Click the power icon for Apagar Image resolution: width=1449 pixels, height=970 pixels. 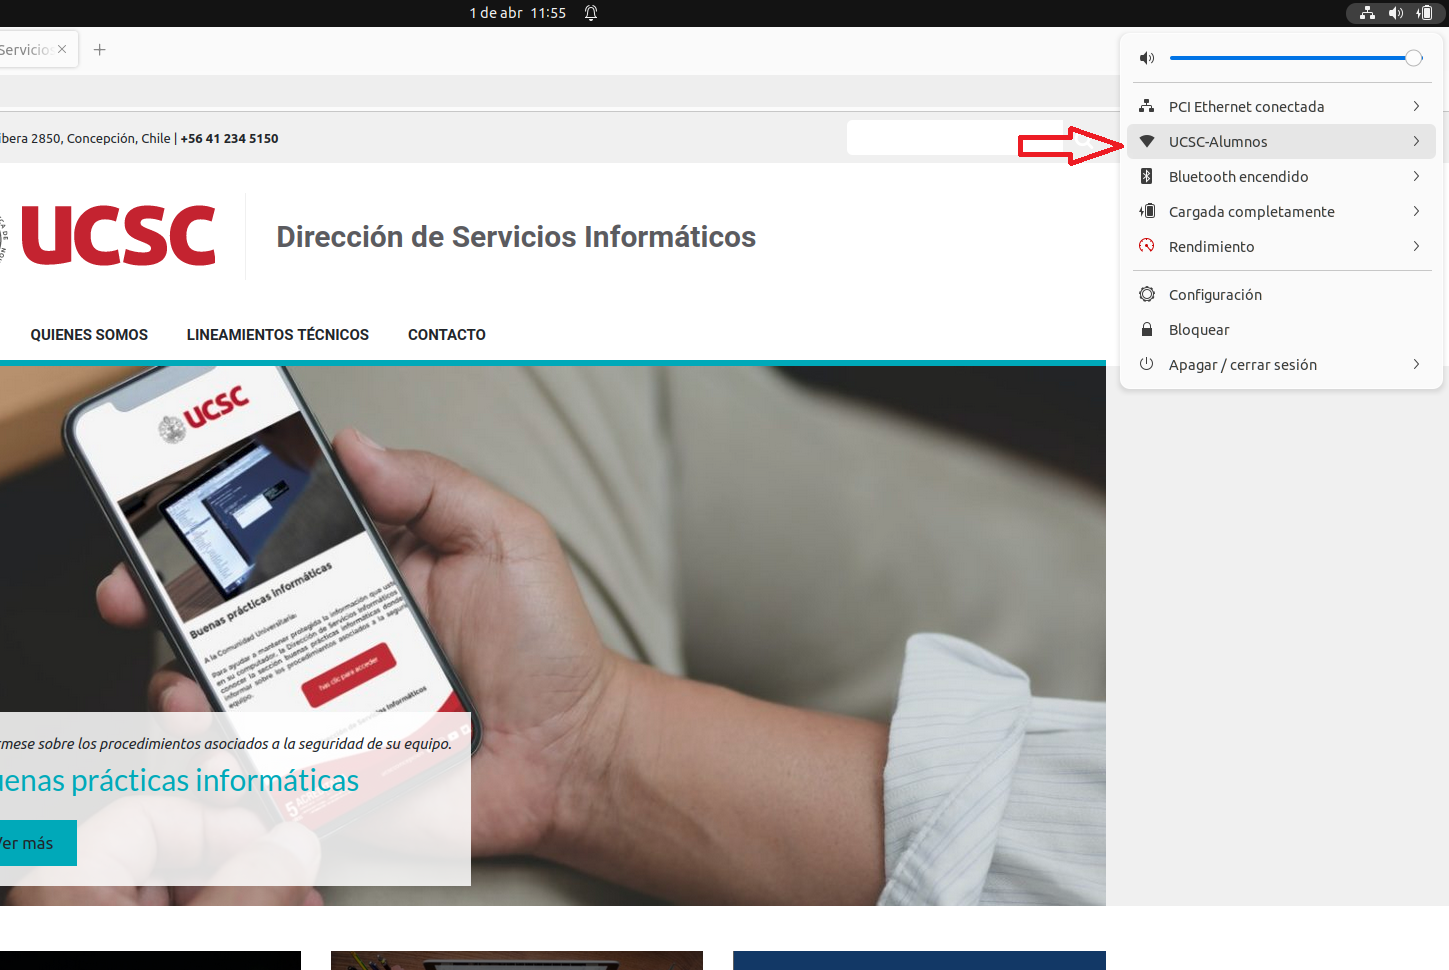pos(1147,364)
